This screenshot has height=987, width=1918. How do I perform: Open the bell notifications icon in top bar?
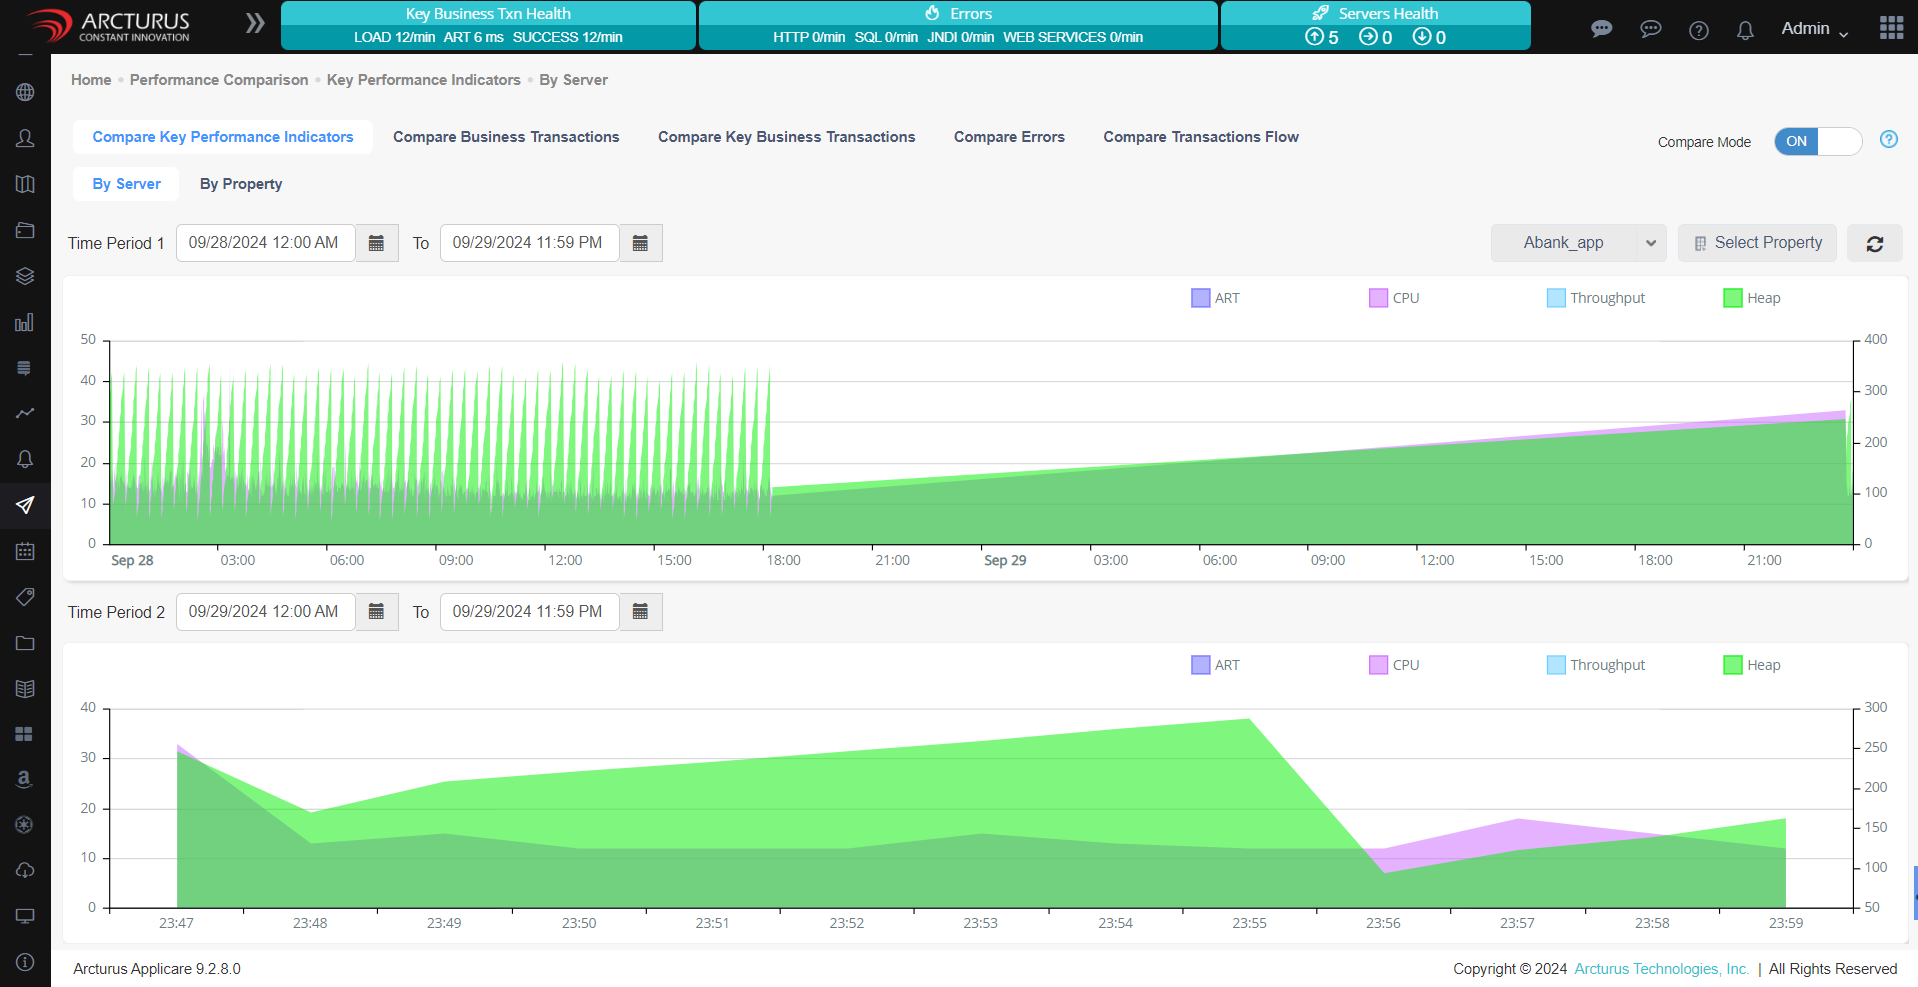pyautogui.click(x=1745, y=30)
